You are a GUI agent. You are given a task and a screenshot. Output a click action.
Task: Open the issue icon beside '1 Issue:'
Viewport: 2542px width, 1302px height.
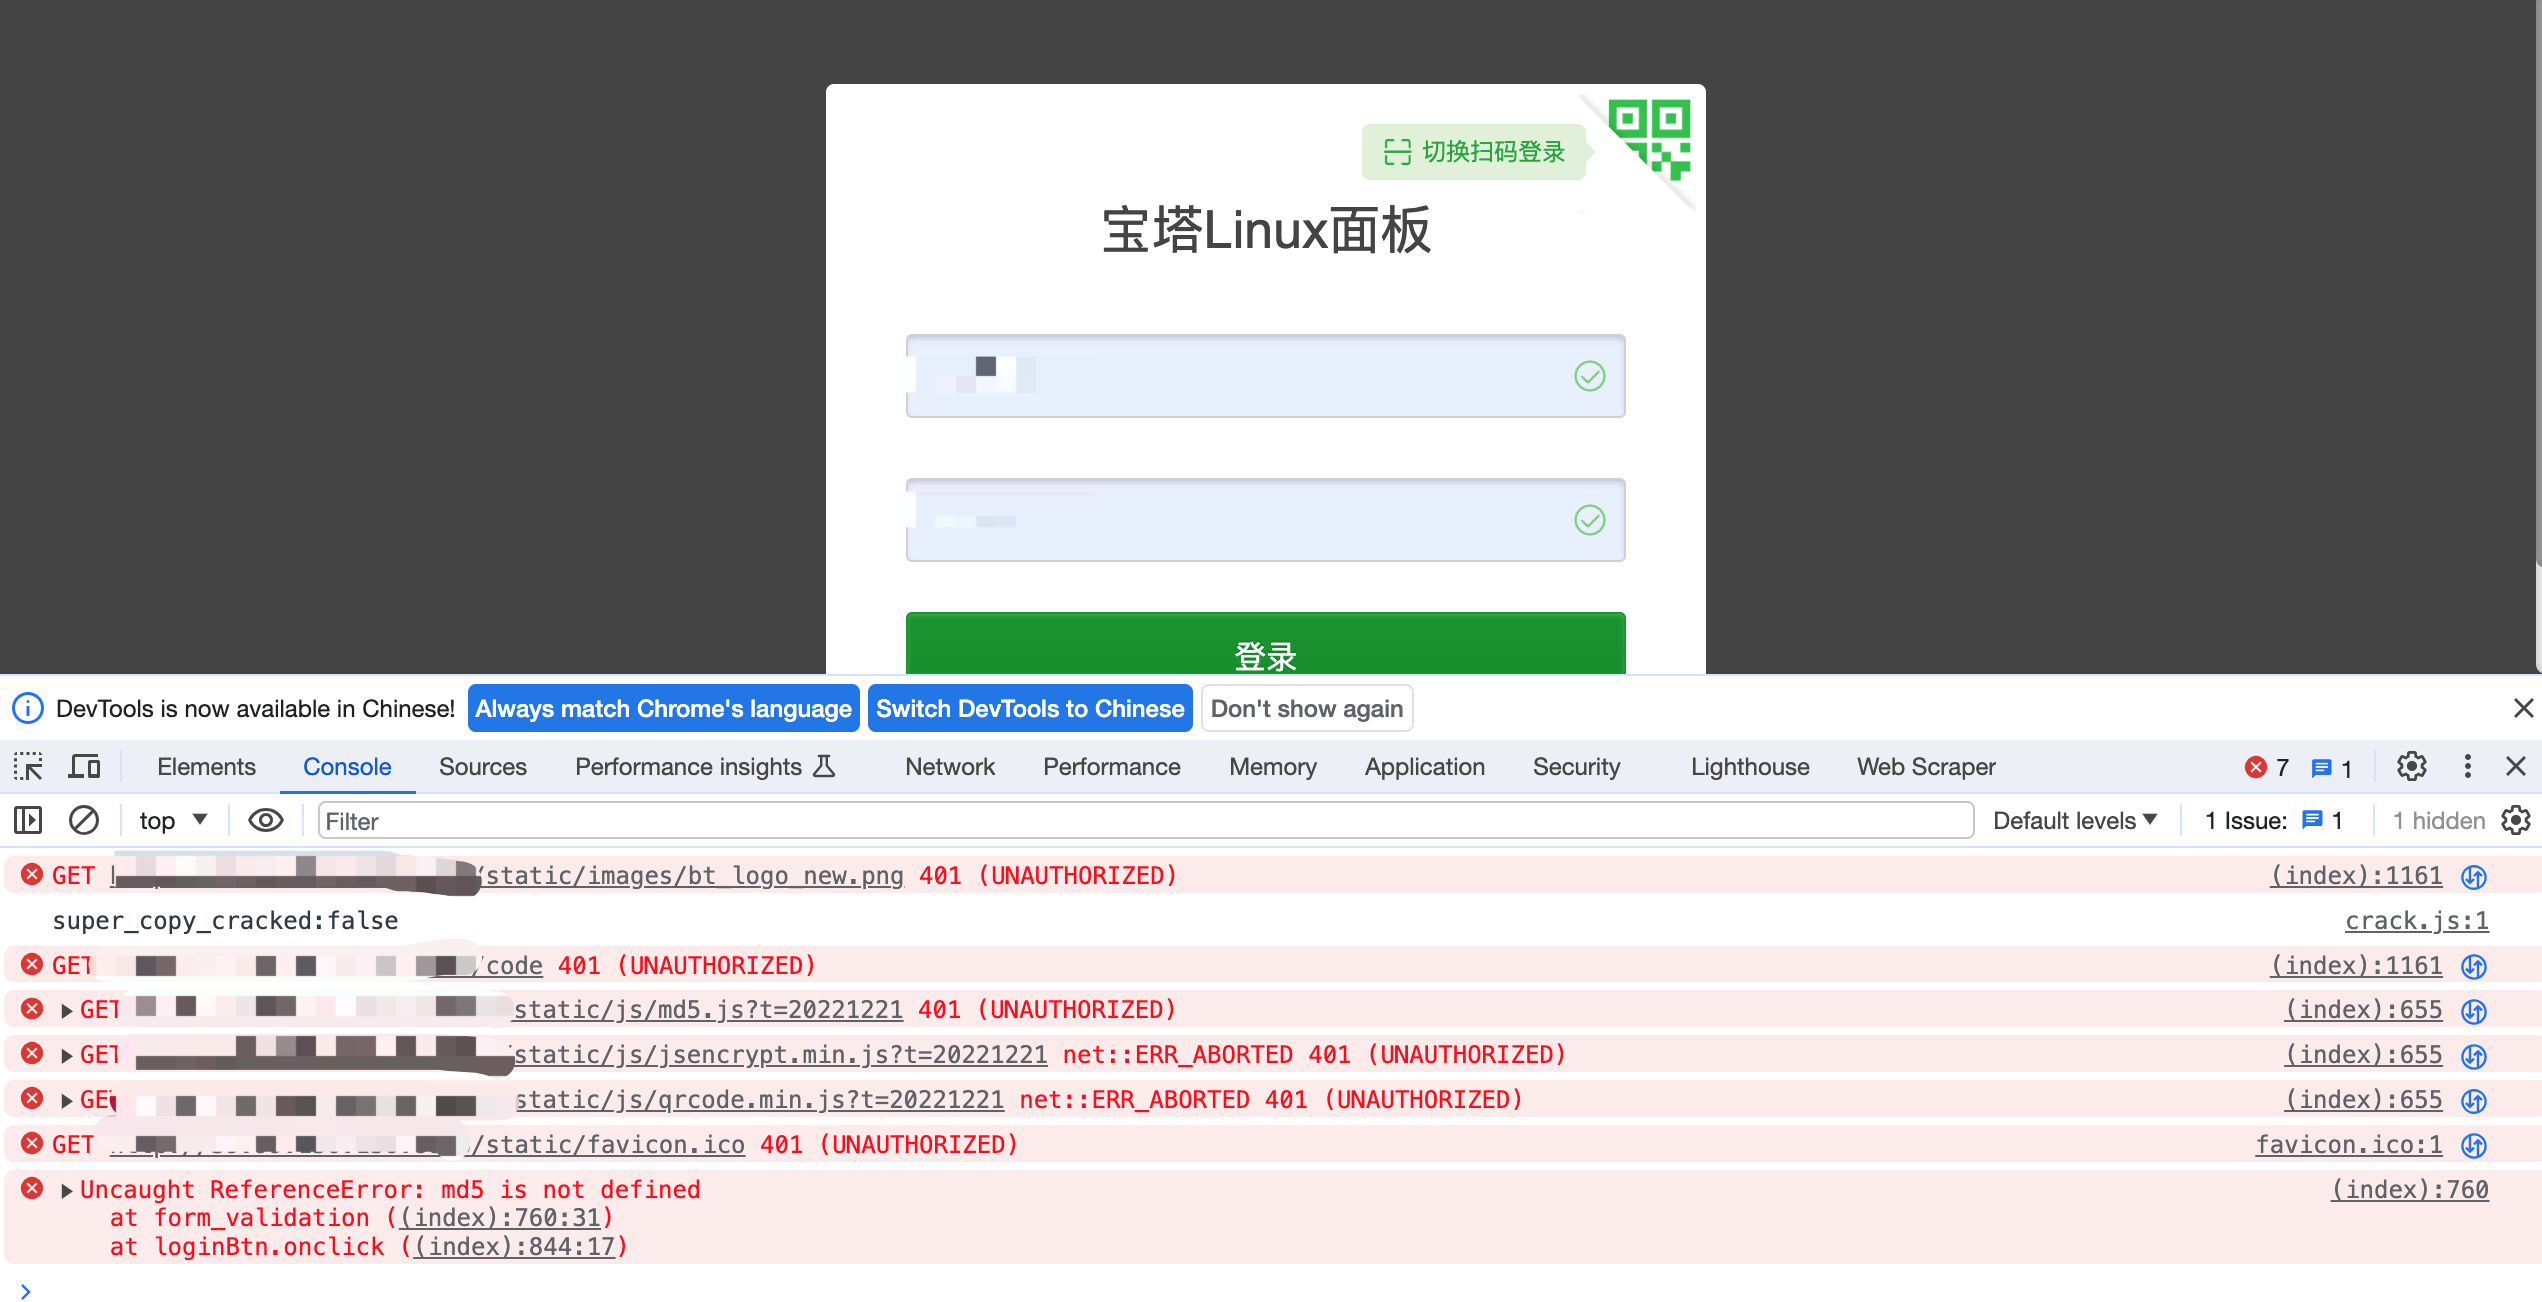click(2312, 820)
